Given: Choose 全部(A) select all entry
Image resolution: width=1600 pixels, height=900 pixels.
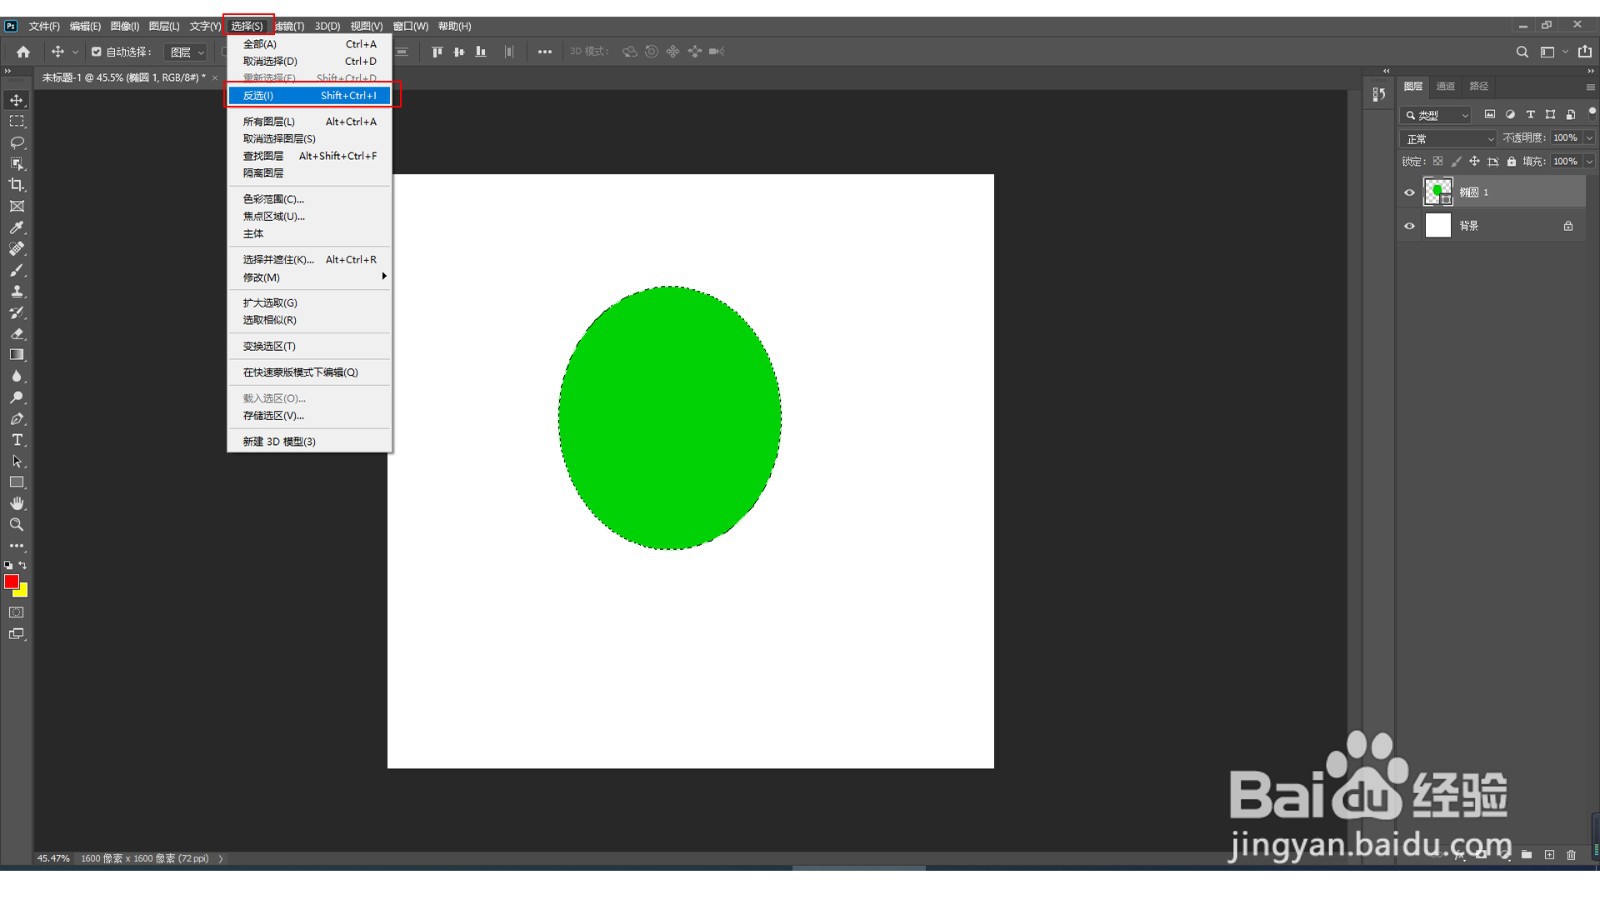Looking at the screenshot, I should (310, 44).
